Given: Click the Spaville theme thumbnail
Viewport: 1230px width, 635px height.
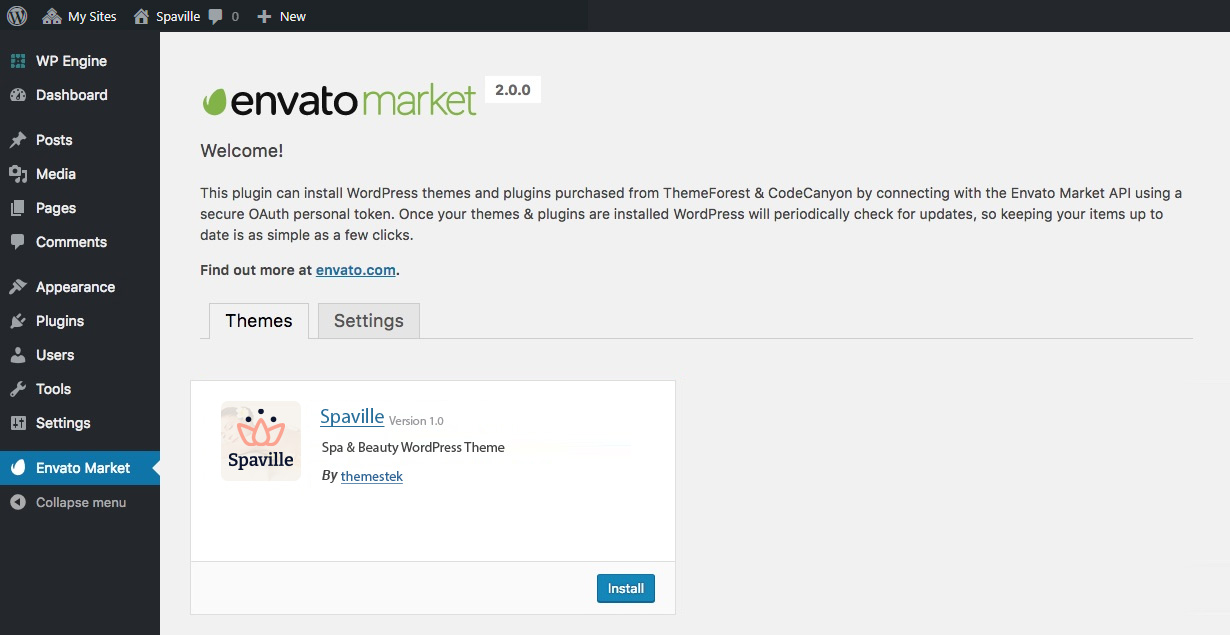Looking at the screenshot, I should (x=261, y=441).
